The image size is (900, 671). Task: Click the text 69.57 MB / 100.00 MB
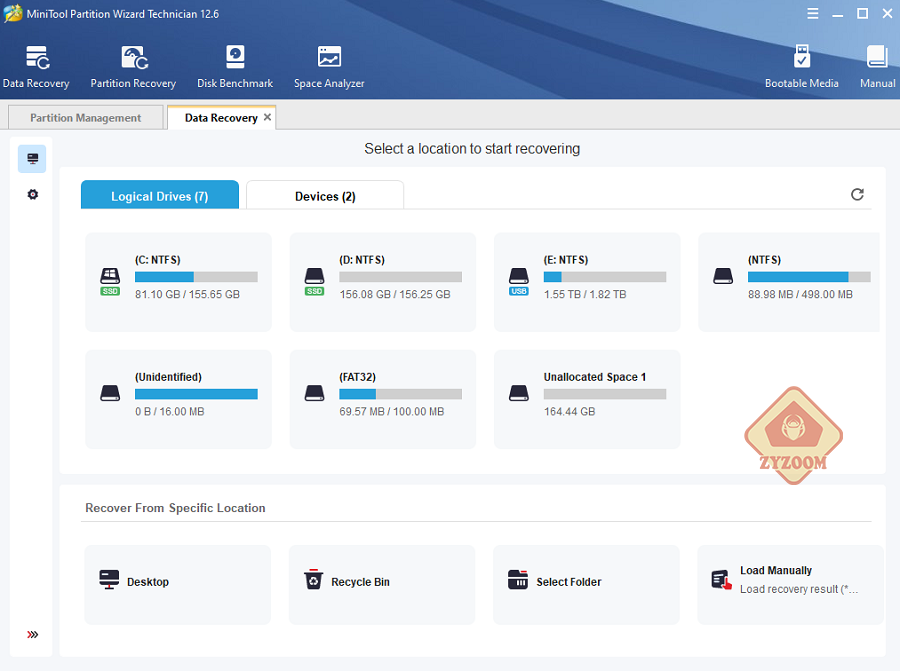pyautogui.click(x=391, y=412)
